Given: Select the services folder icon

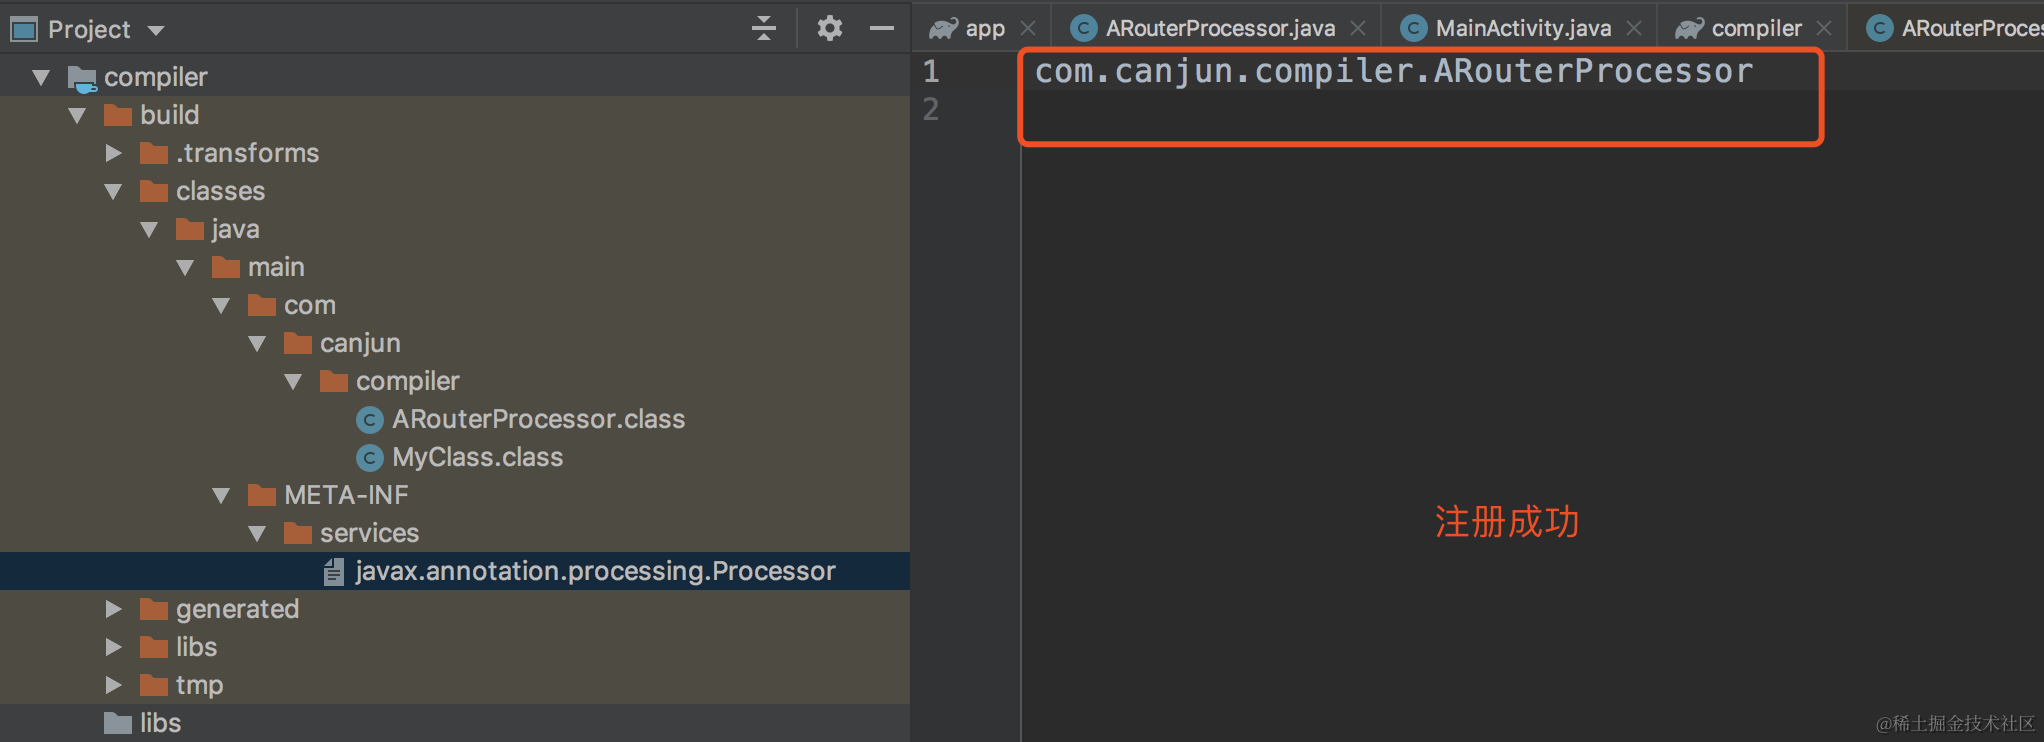Looking at the screenshot, I should click(x=298, y=533).
